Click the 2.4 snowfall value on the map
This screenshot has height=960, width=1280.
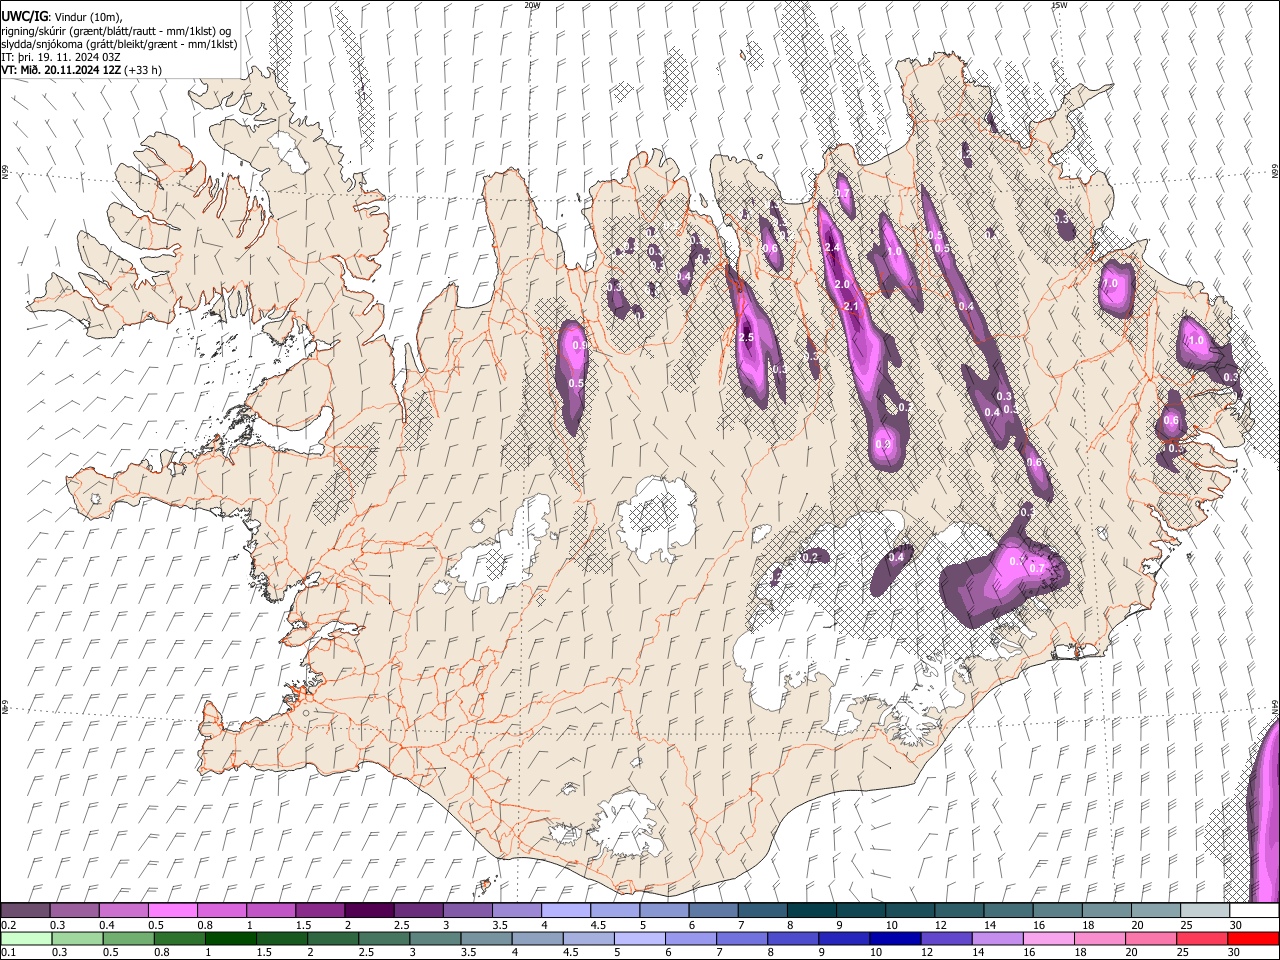tap(830, 247)
